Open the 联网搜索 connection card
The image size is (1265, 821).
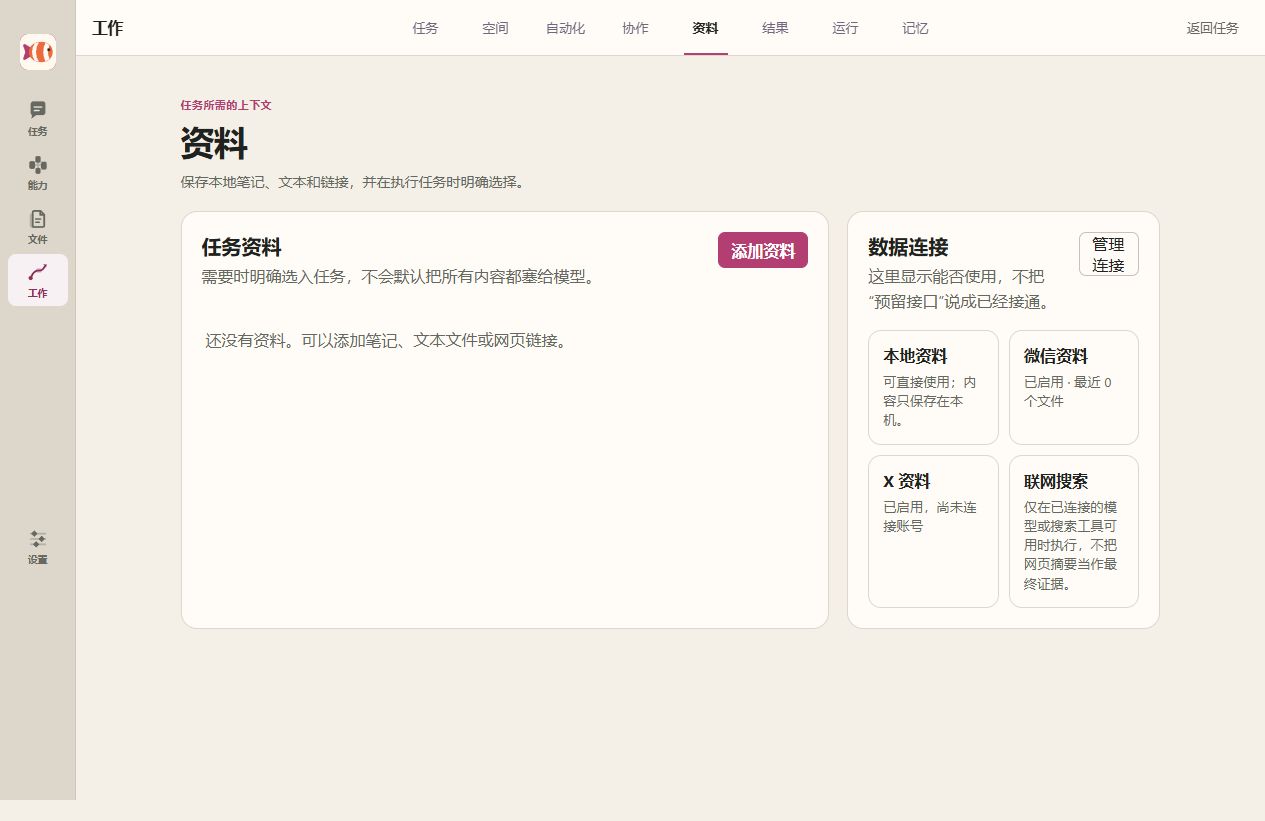pos(1074,531)
